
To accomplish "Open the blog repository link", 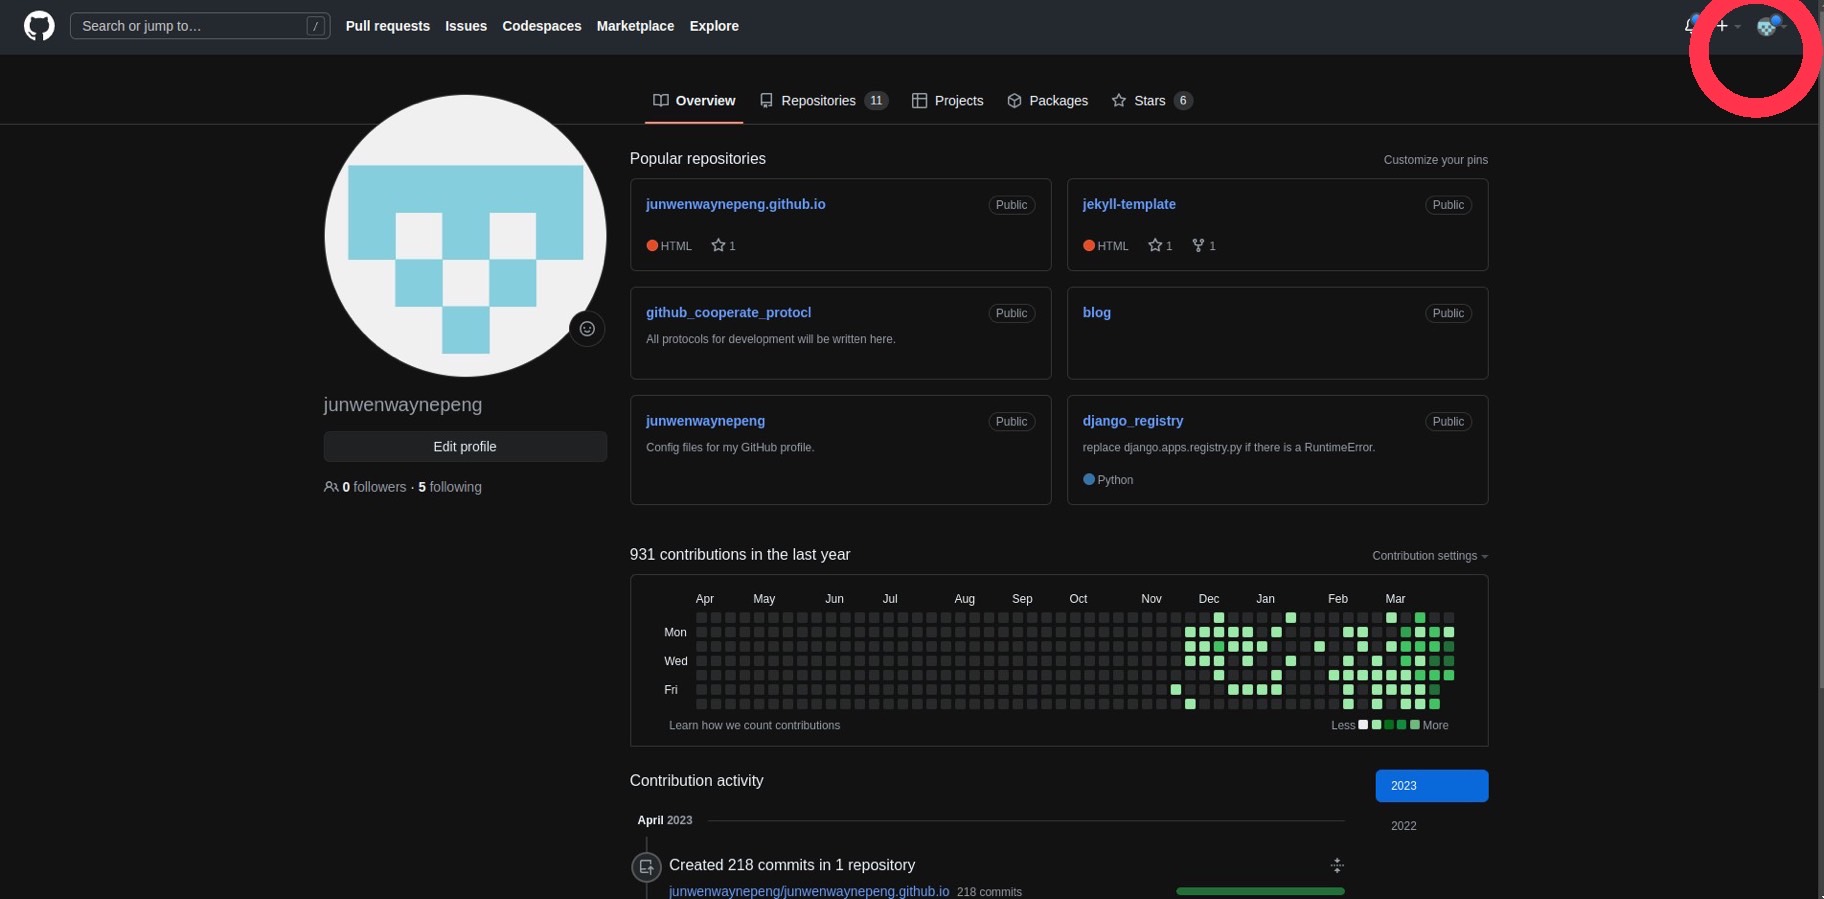I will coord(1097,313).
